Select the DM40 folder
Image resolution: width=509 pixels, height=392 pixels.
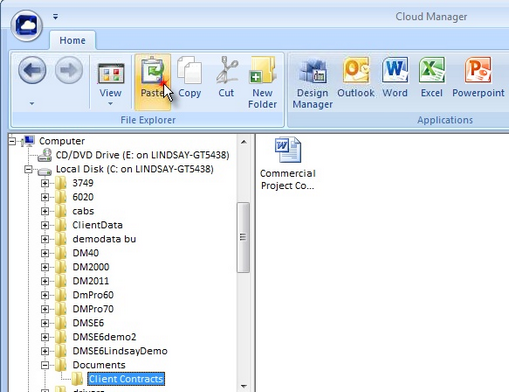point(85,253)
